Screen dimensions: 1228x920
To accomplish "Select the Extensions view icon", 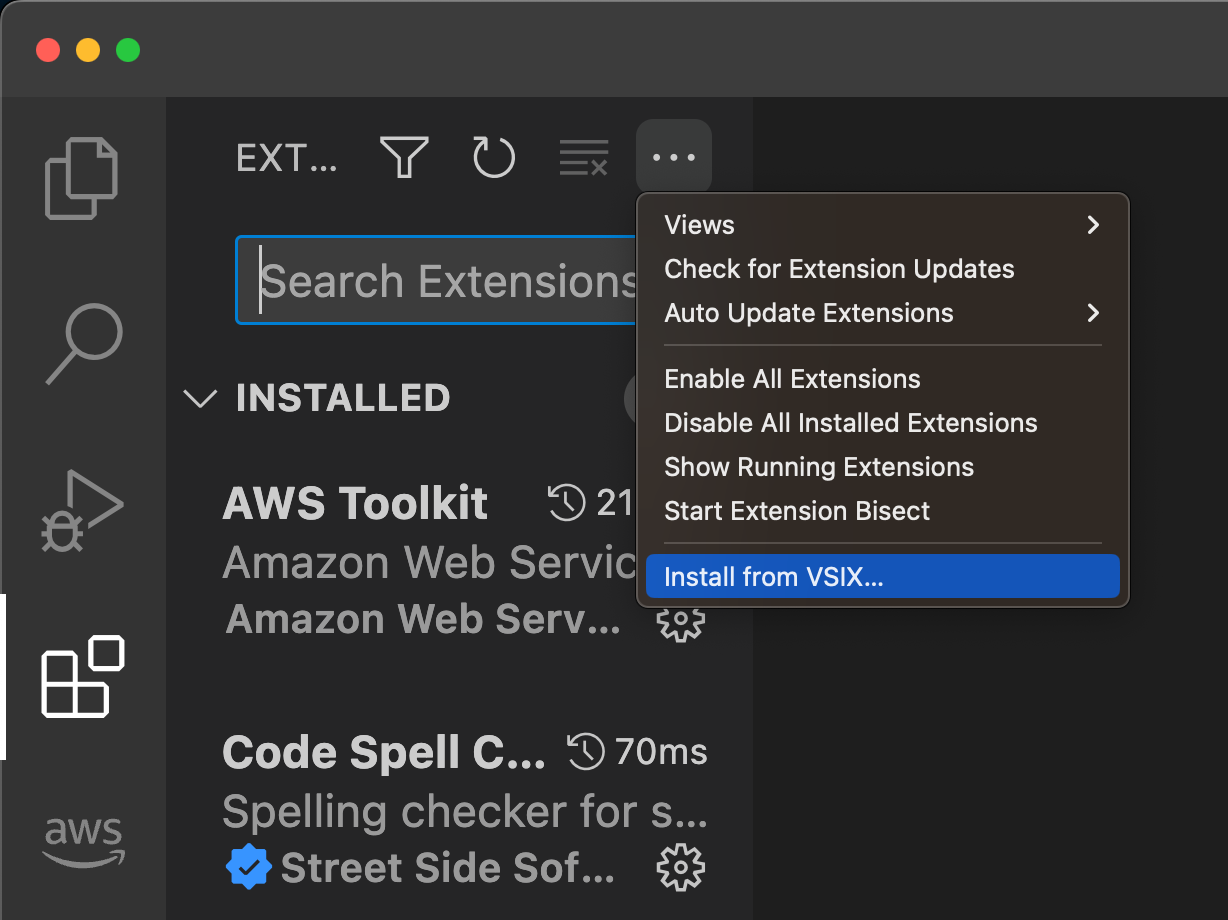I will click(x=82, y=676).
